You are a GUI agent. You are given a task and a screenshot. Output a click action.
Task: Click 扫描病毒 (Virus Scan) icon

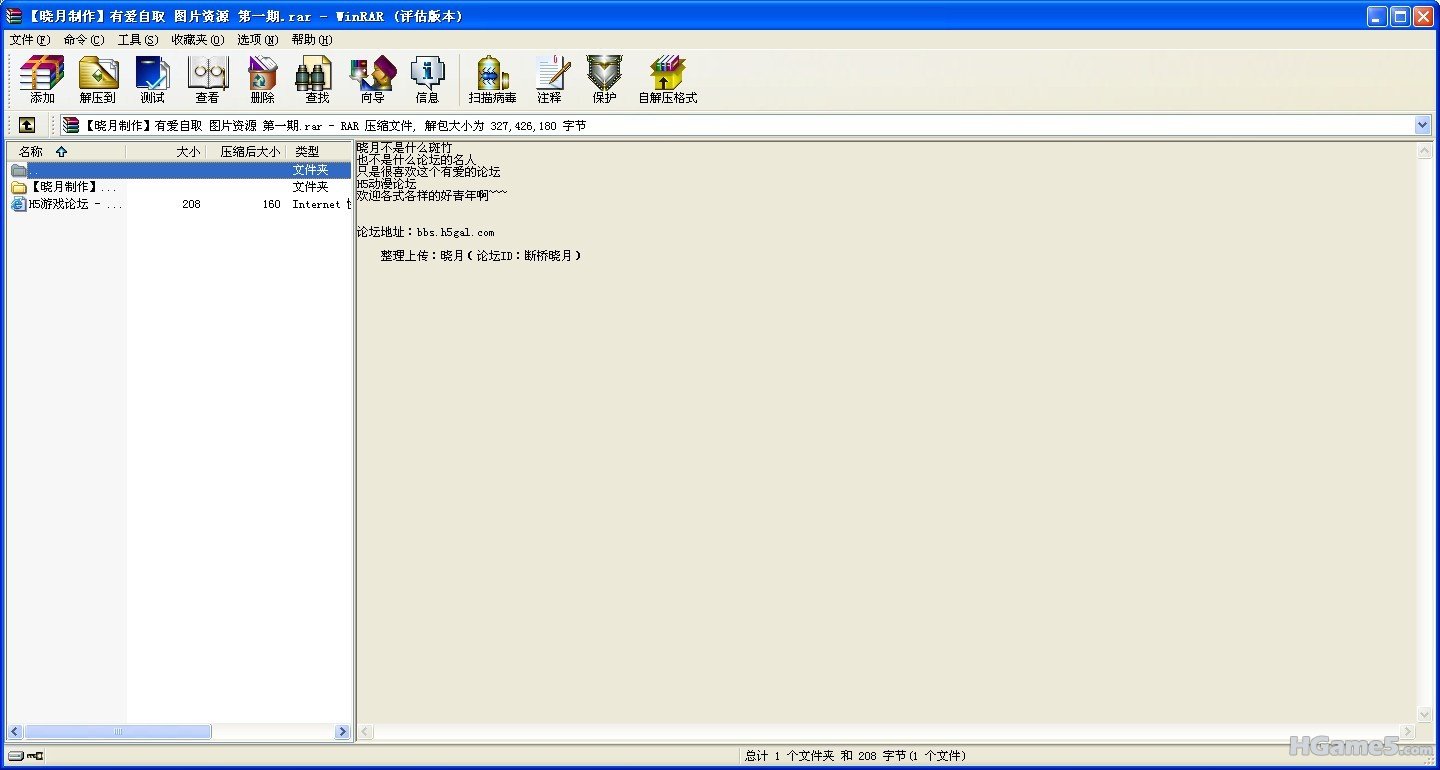(x=492, y=79)
